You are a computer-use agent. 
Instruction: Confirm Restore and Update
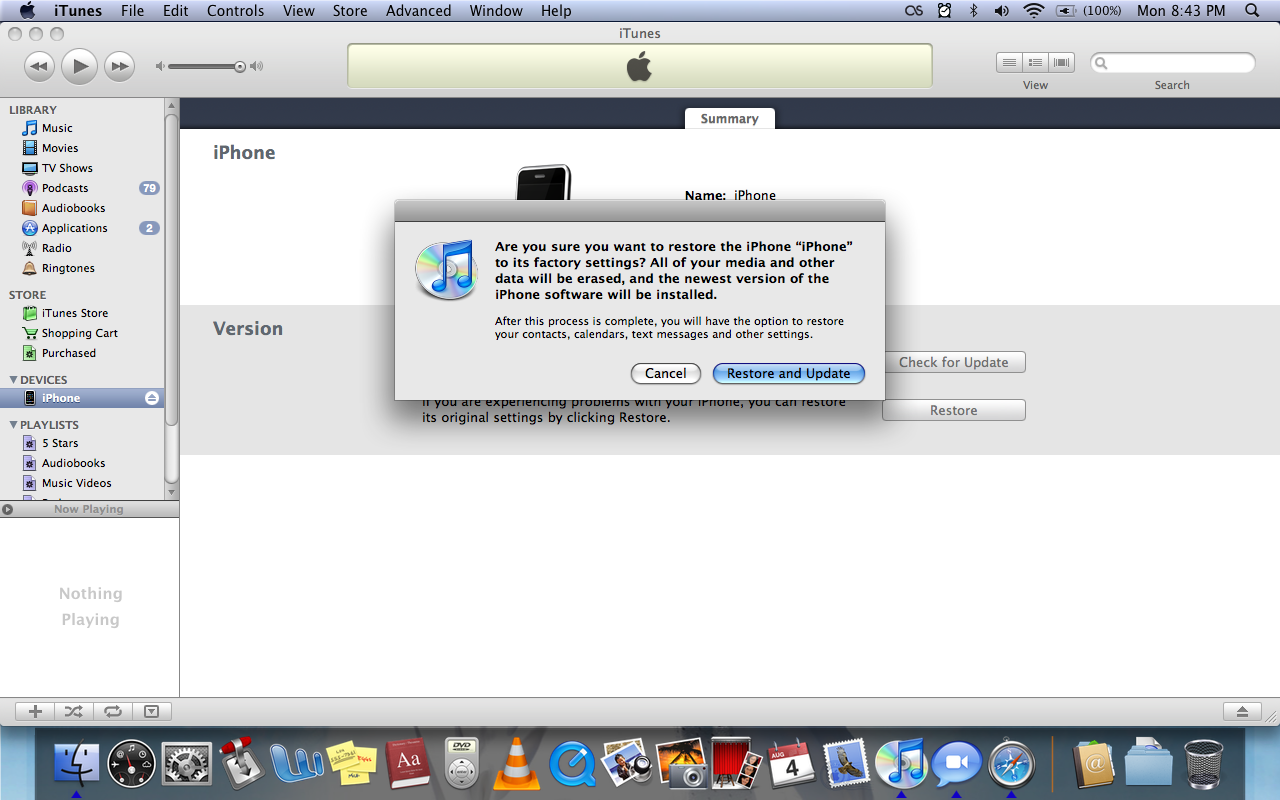[x=789, y=373]
